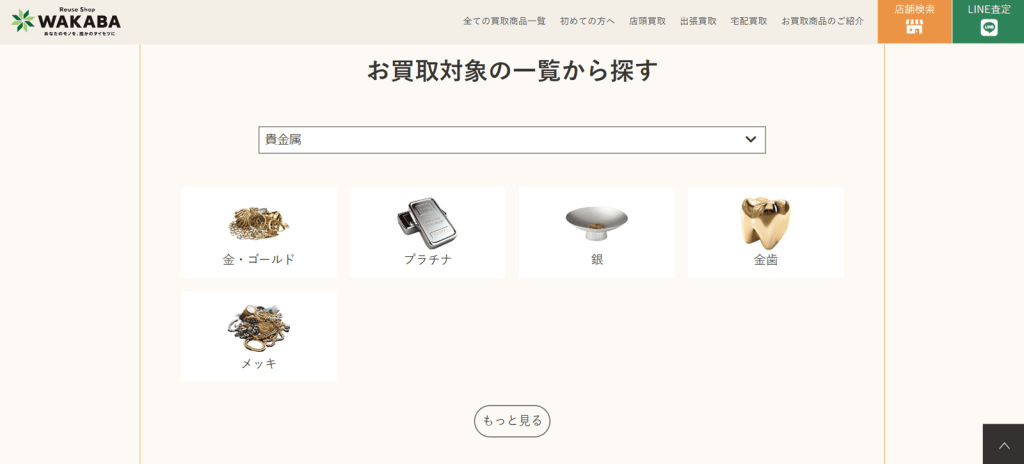This screenshot has width=1024, height=464.
Task: Open the 店頭買取 menu item
Action: tap(647, 21)
